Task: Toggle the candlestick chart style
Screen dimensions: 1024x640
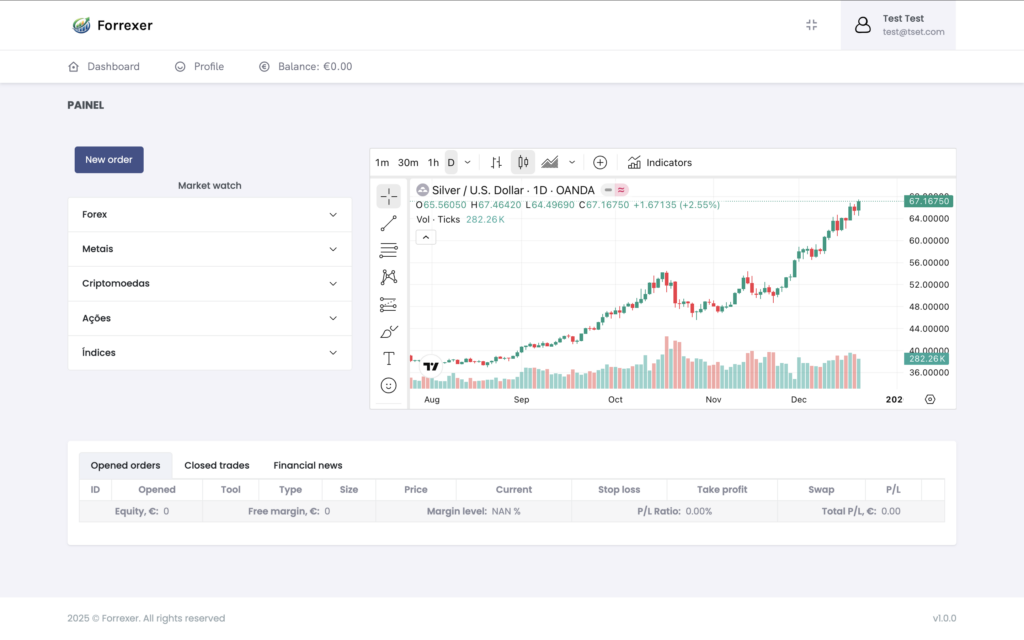Action: click(x=522, y=162)
